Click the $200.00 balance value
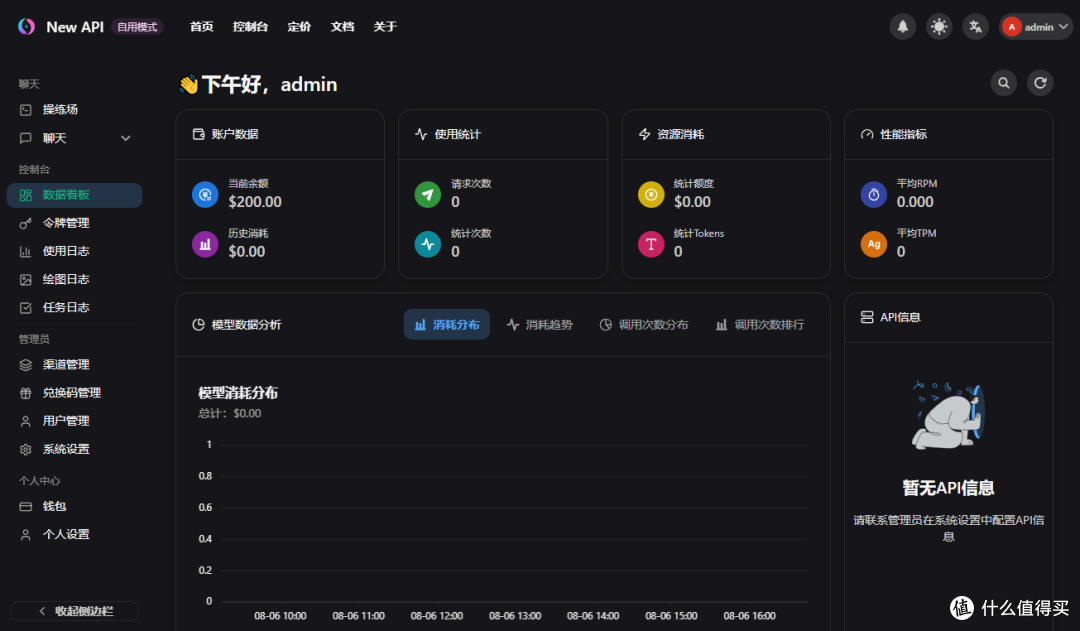 (255, 202)
